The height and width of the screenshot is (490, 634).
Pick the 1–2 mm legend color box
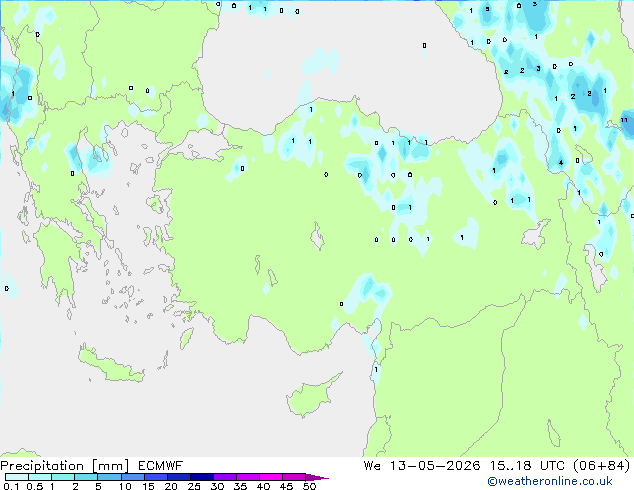[x=63, y=477]
